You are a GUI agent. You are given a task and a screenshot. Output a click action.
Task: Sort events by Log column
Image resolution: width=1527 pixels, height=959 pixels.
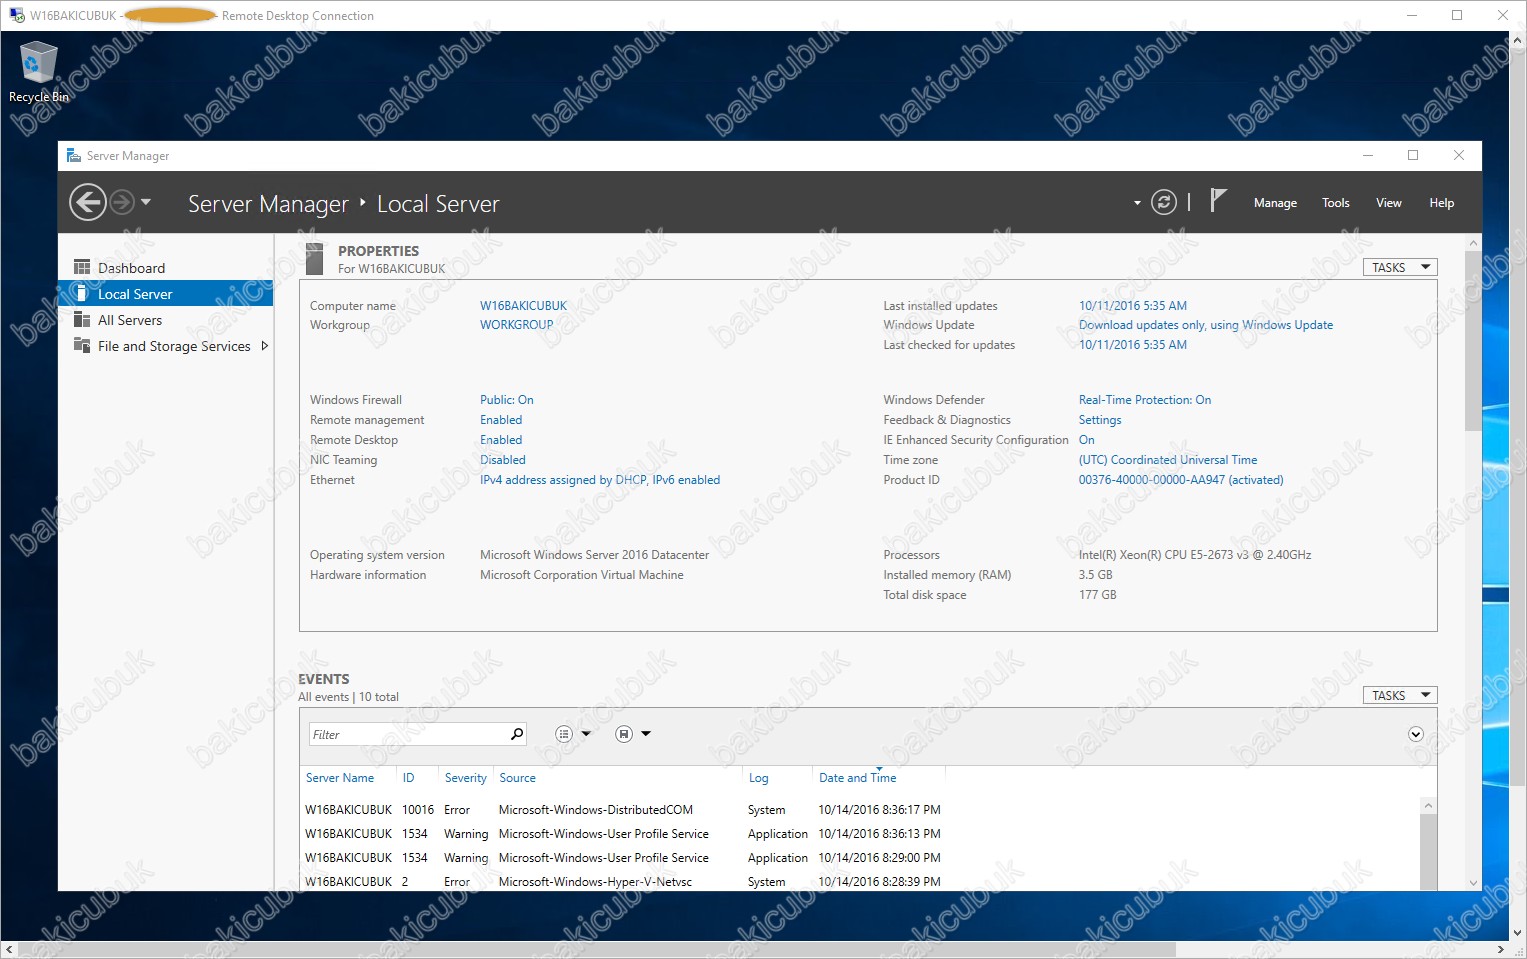click(759, 778)
